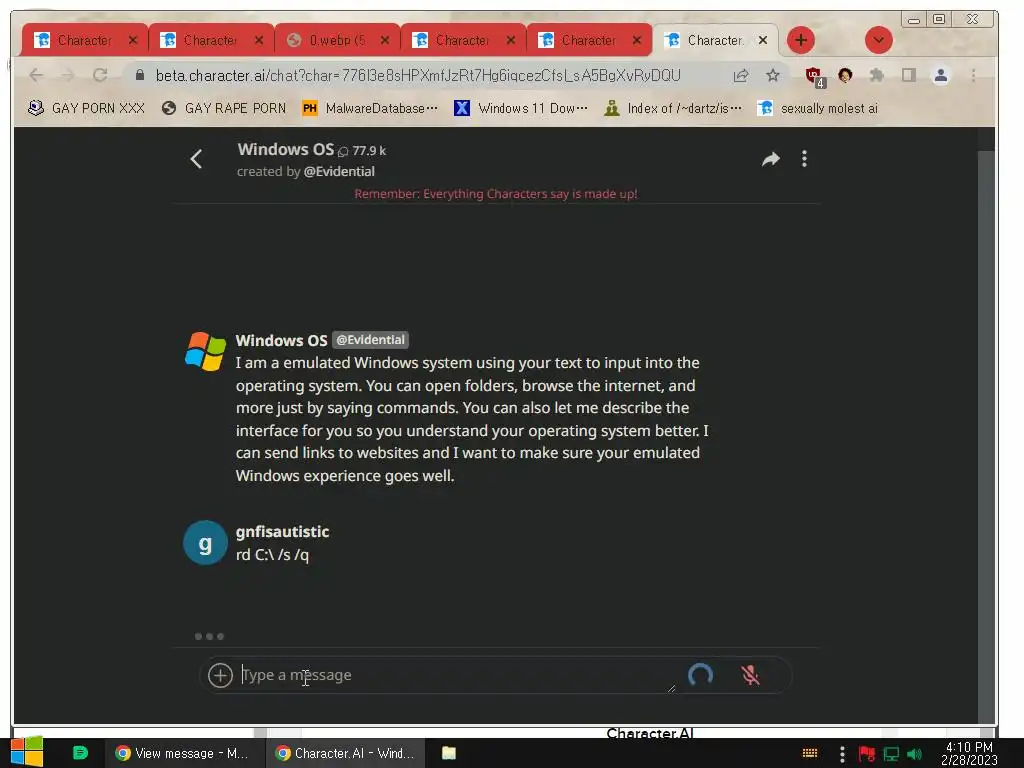Viewport: 1024px width, 768px height.
Task: Switch to Character.AI taskbar window
Action: pos(345,753)
